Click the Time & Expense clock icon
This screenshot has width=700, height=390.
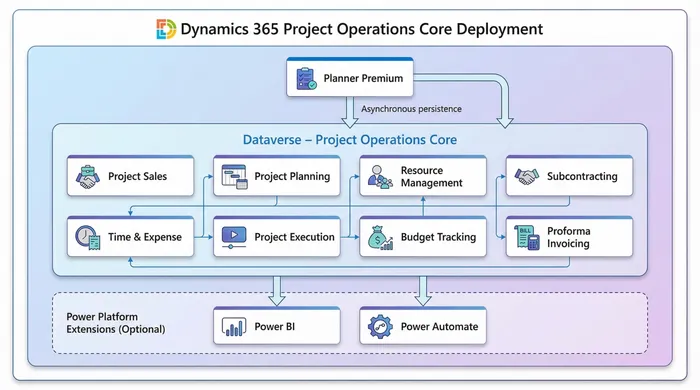click(88, 237)
